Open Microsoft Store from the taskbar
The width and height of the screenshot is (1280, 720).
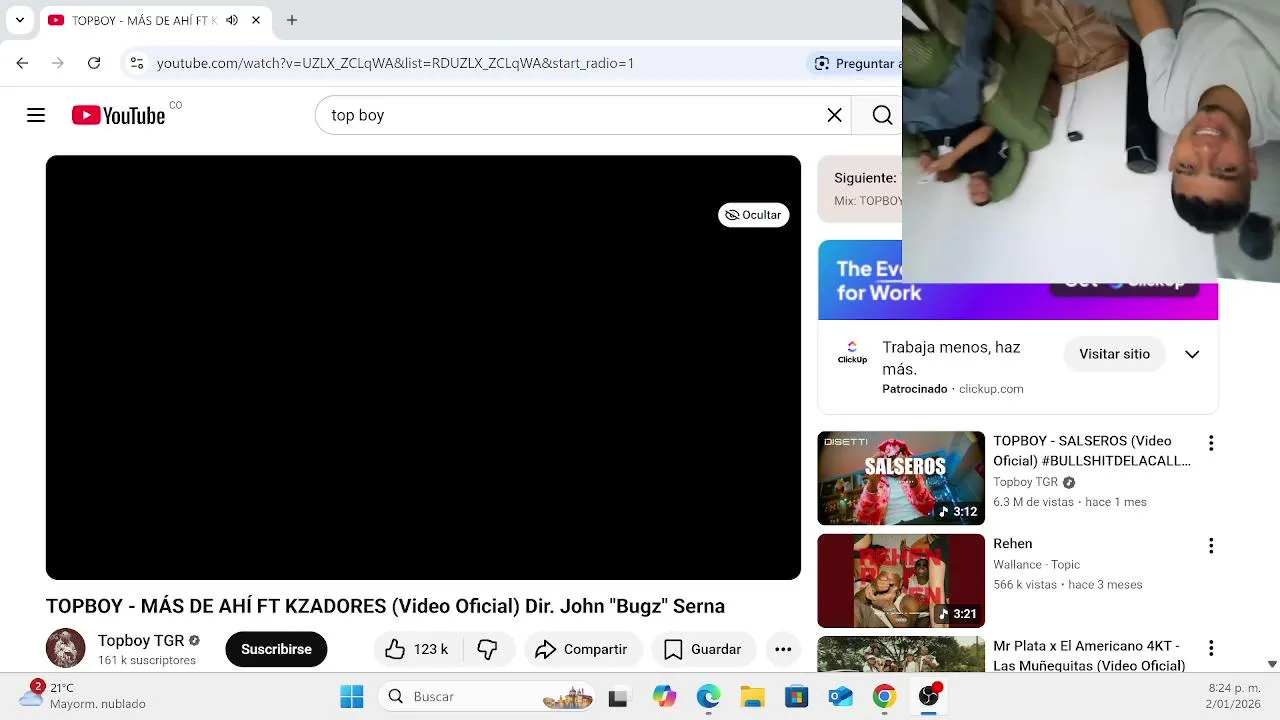[796, 697]
